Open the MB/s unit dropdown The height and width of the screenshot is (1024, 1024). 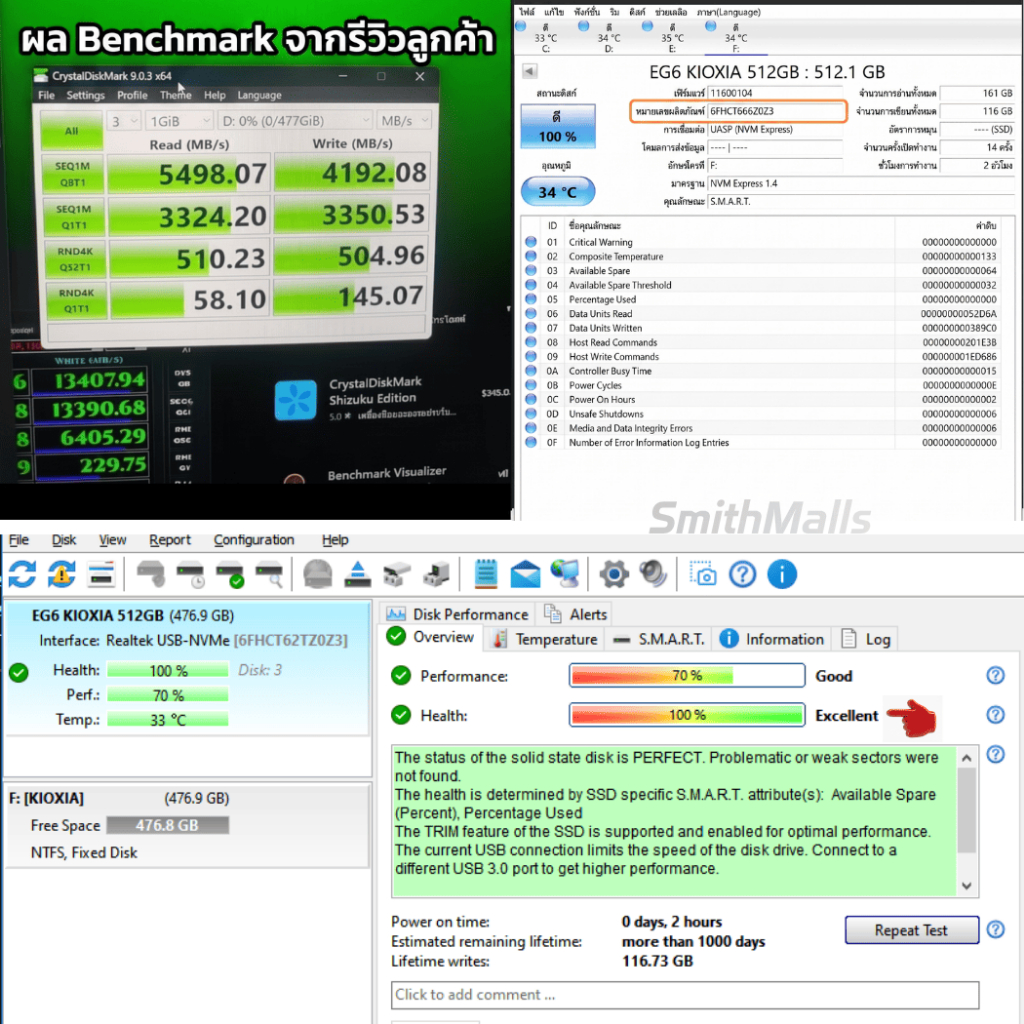pyautogui.click(x=405, y=121)
